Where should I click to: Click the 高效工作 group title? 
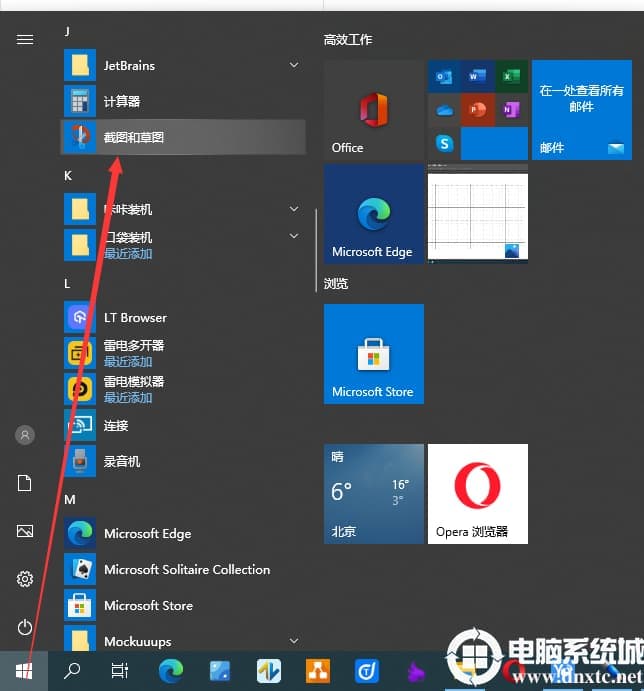coord(348,40)
